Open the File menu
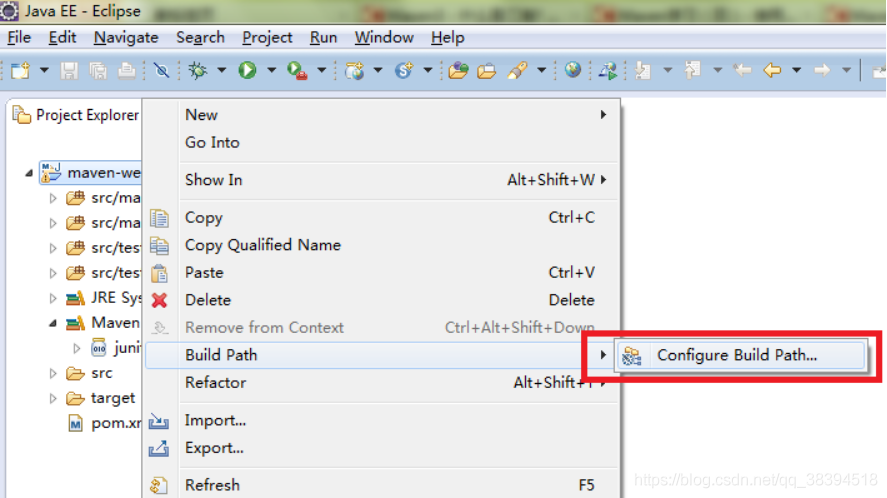 [x=19, y=37]
